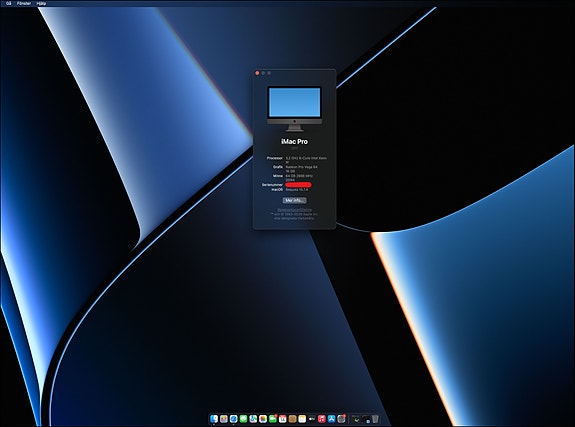Open the Calendar app icon
Viewport: 575px width, 427px height.
(x=283, y=419)
